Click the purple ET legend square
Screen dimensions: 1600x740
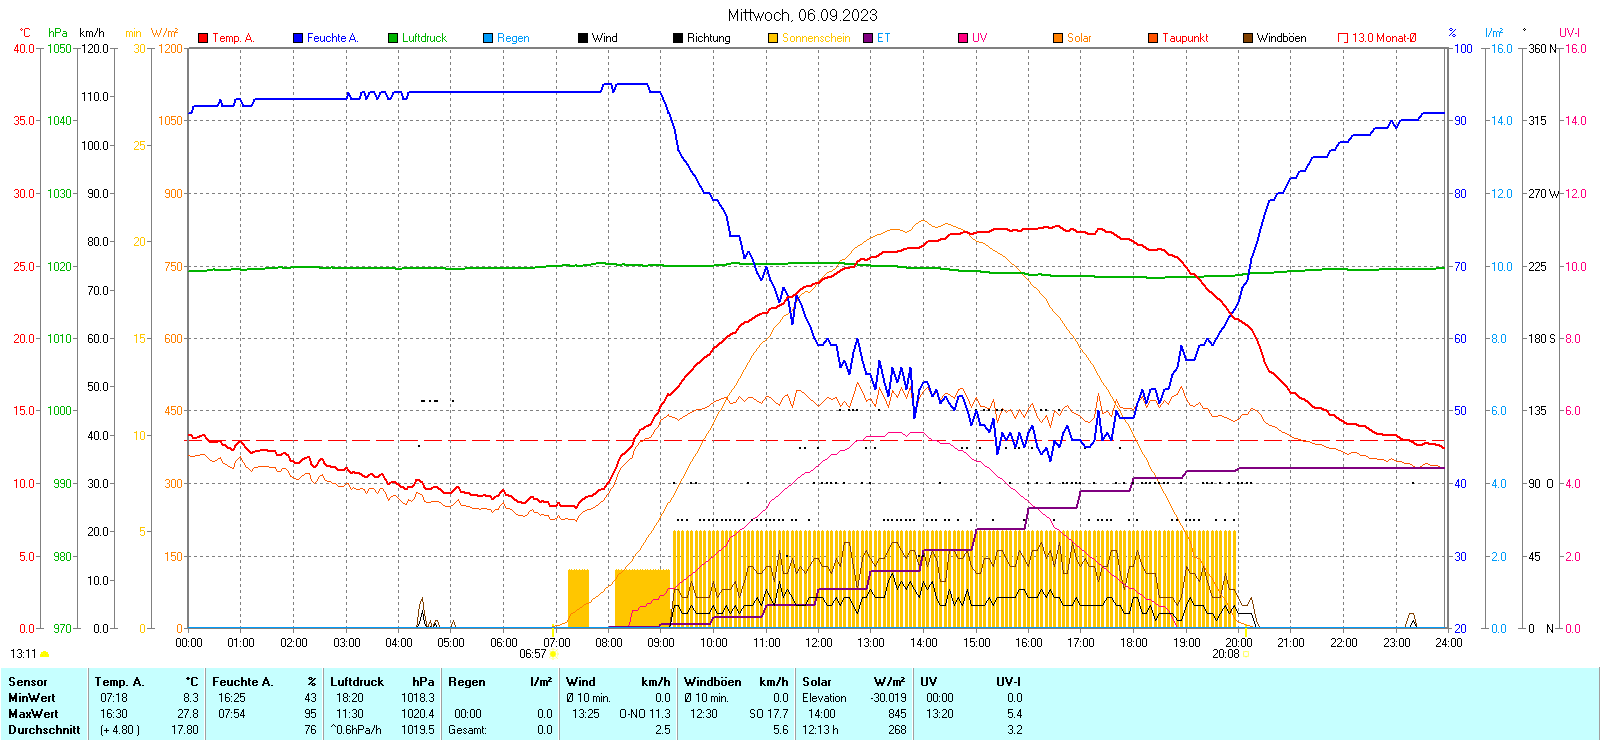click(x=868, y=38)
